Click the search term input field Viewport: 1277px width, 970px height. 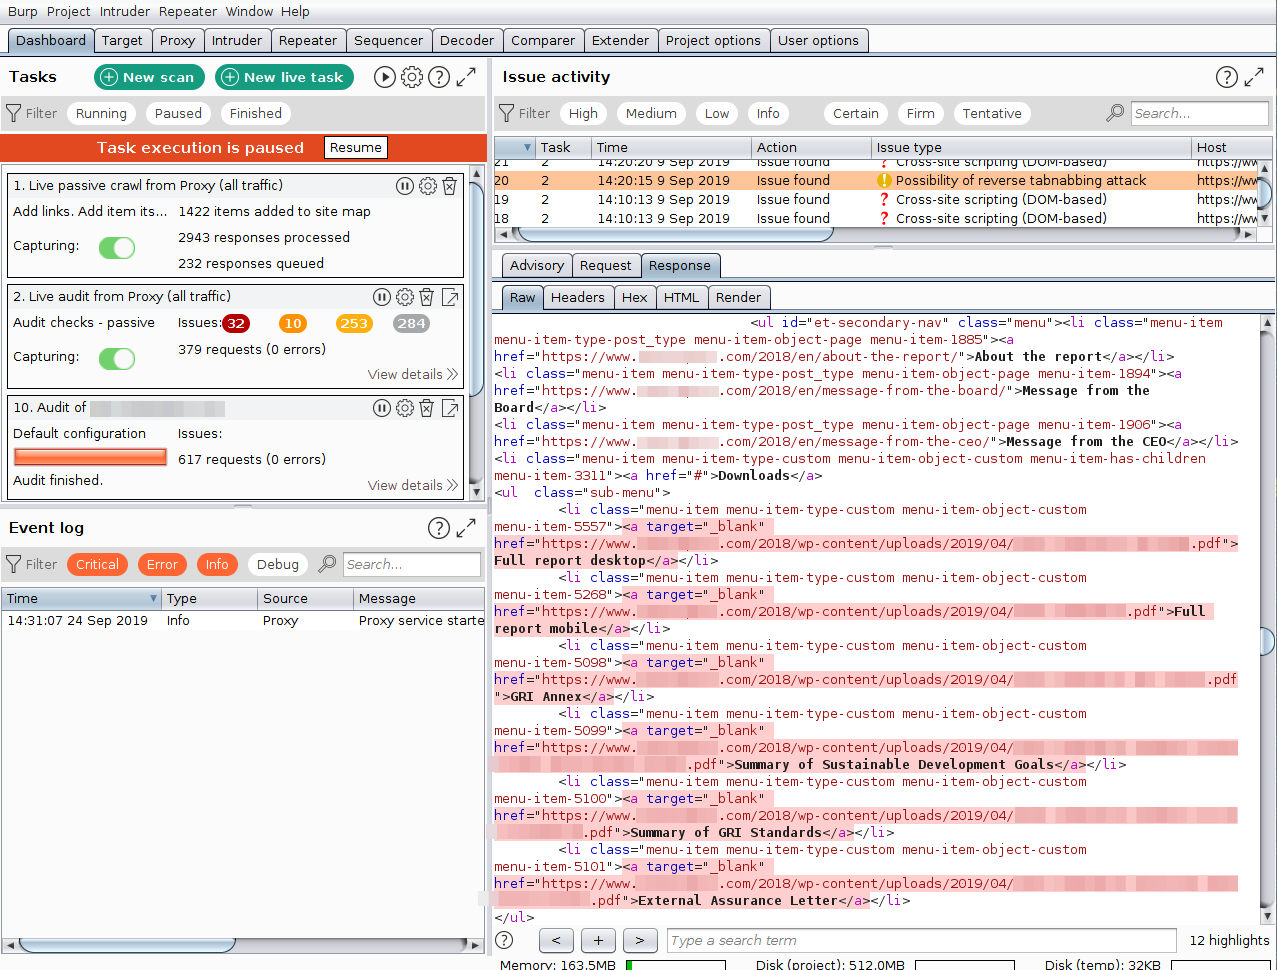pyautogui.click(x=920, y=940)
